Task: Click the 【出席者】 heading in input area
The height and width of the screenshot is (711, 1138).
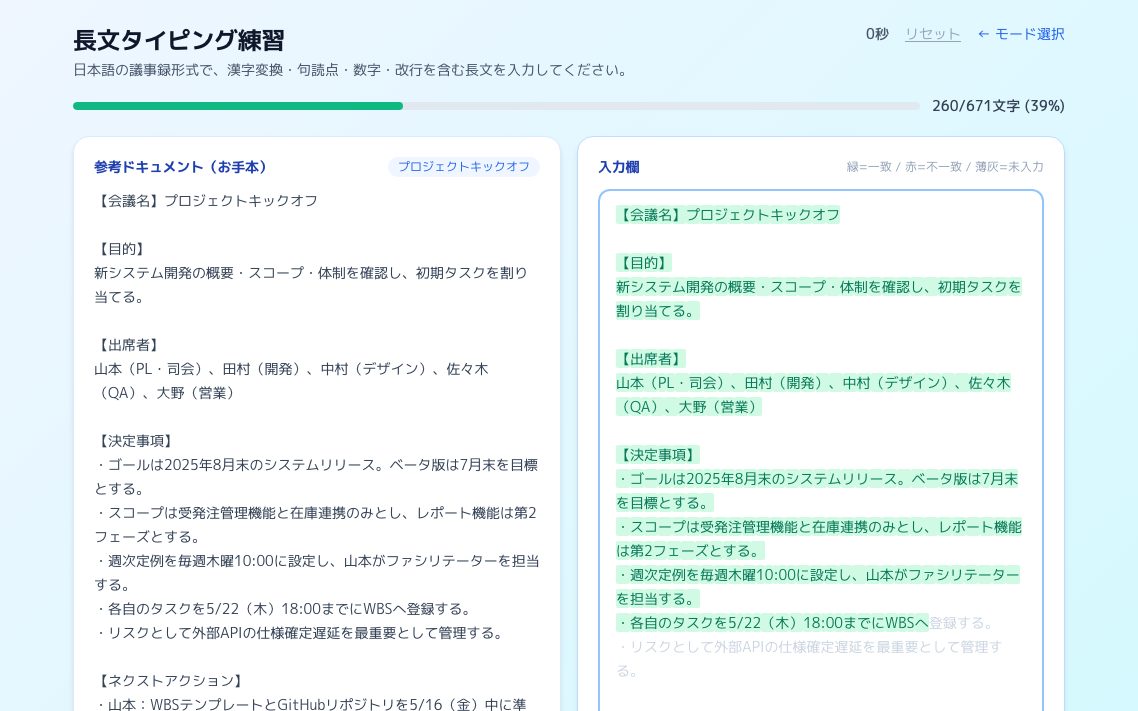Action: [x=651, y=359]
